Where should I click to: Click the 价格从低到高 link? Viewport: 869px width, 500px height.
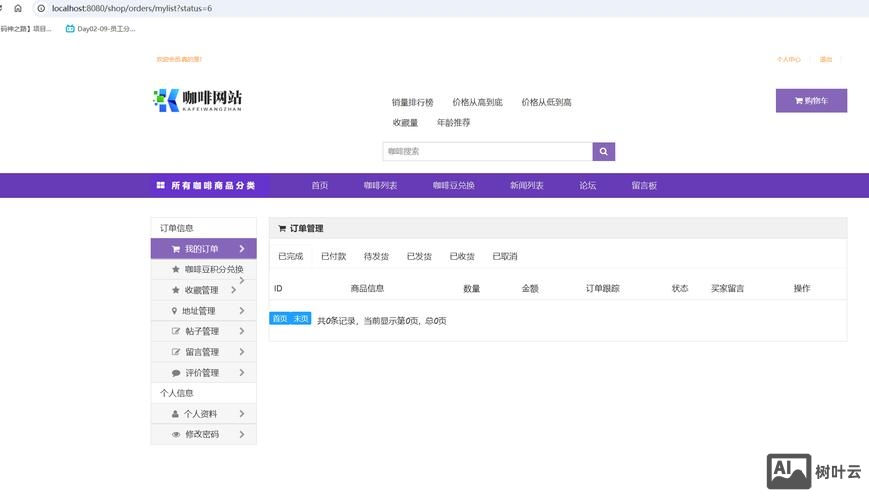[x=546, y=102]
